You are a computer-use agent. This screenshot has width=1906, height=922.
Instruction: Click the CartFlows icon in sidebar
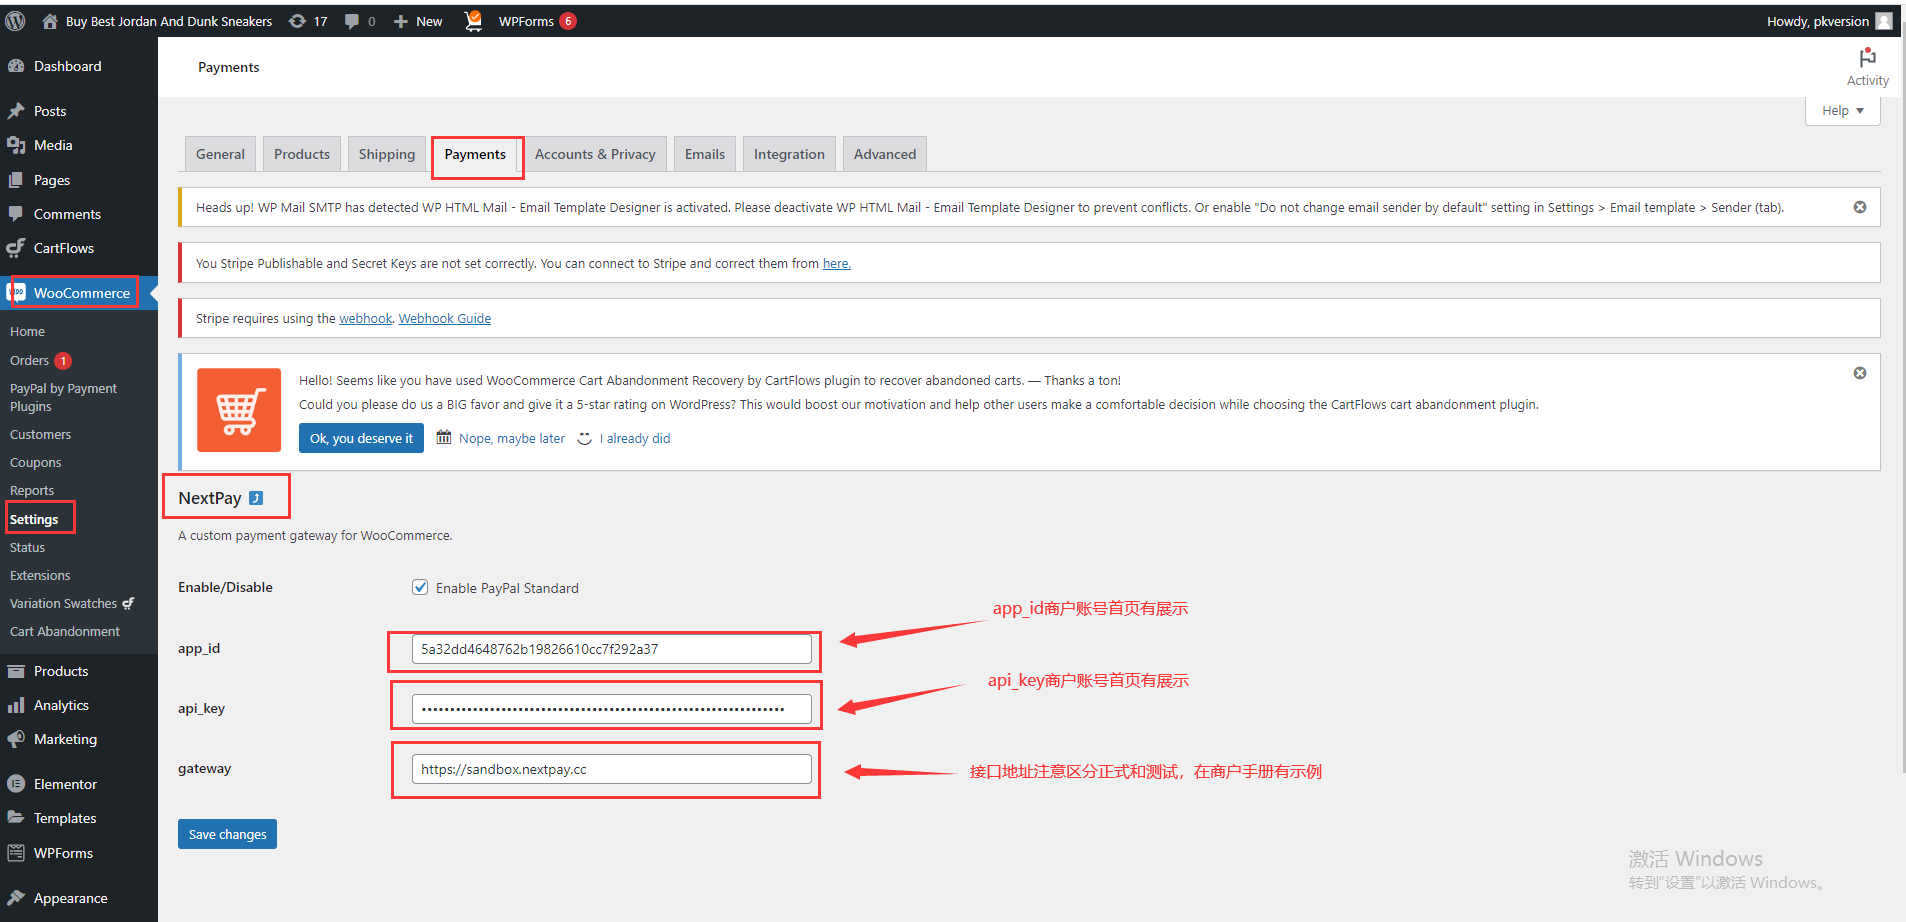(16, 248)
